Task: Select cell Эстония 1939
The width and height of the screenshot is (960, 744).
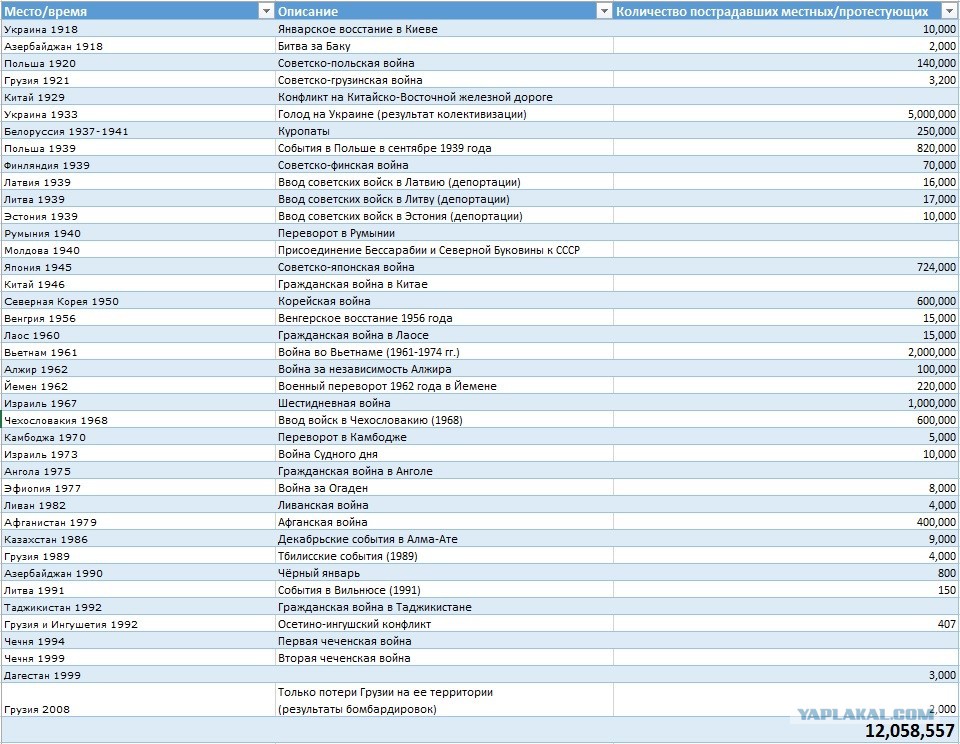Action: pyautogui.click(x=138, y=216)
